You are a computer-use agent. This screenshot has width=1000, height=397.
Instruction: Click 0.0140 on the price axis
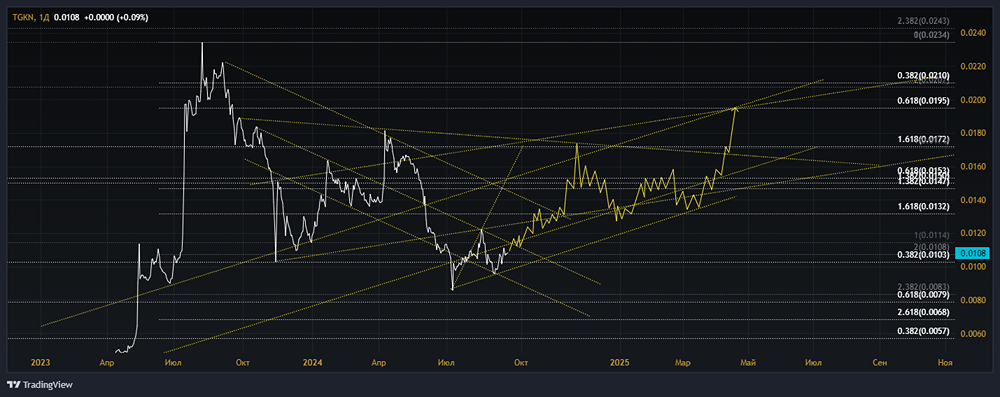tap(973, 200)
